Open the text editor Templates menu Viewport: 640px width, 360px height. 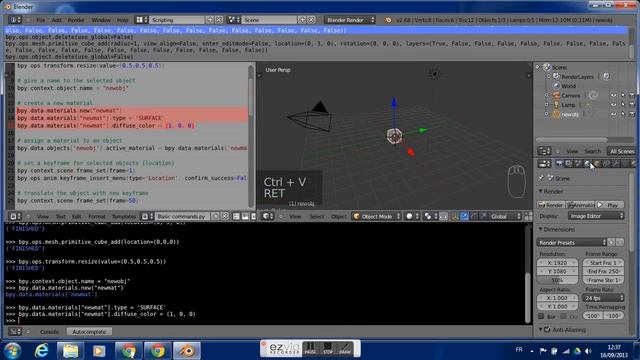pos(124,216)
